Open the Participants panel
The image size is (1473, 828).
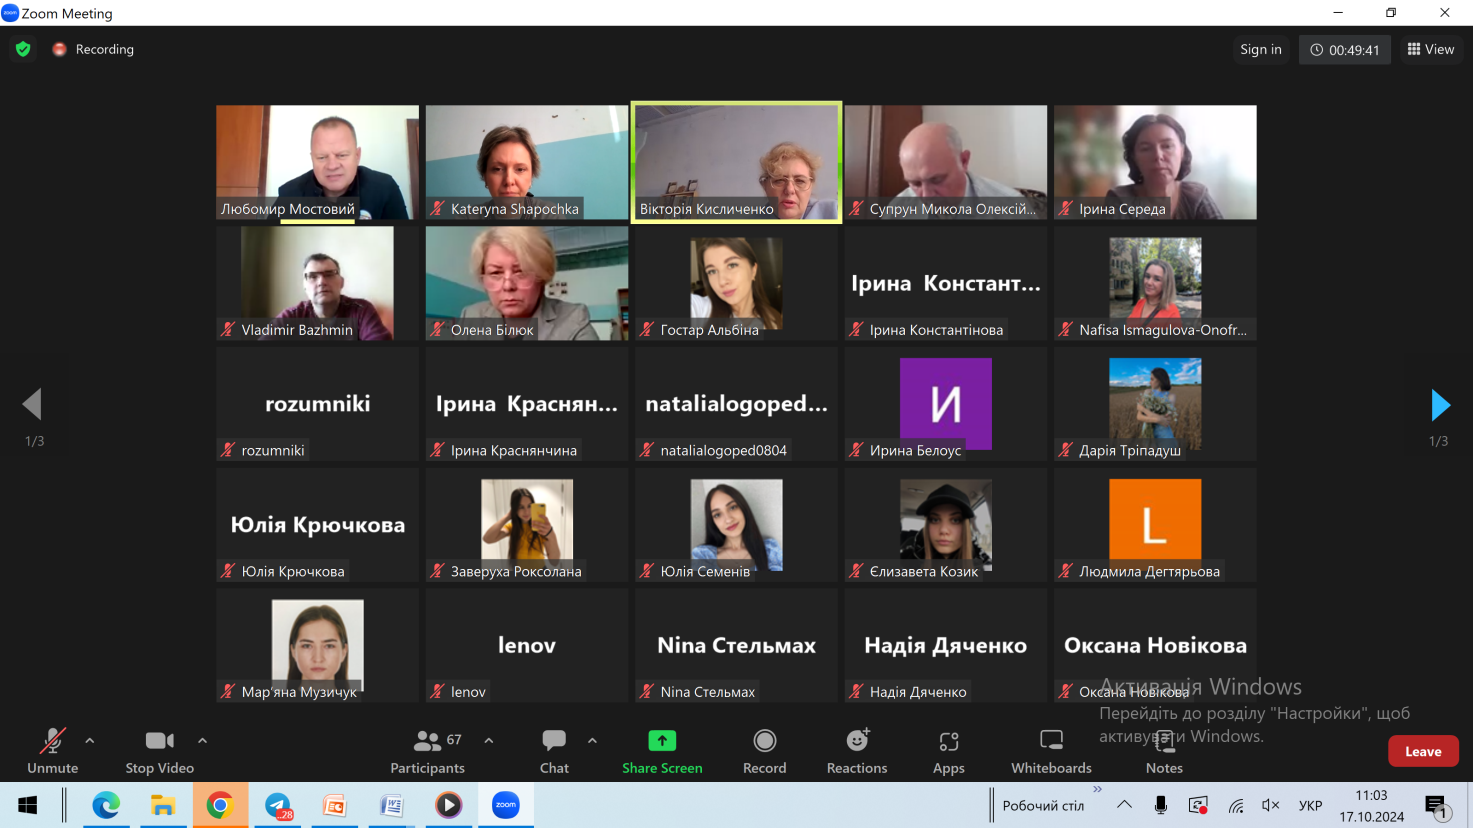pyautogui.click(x=428, y=751)
